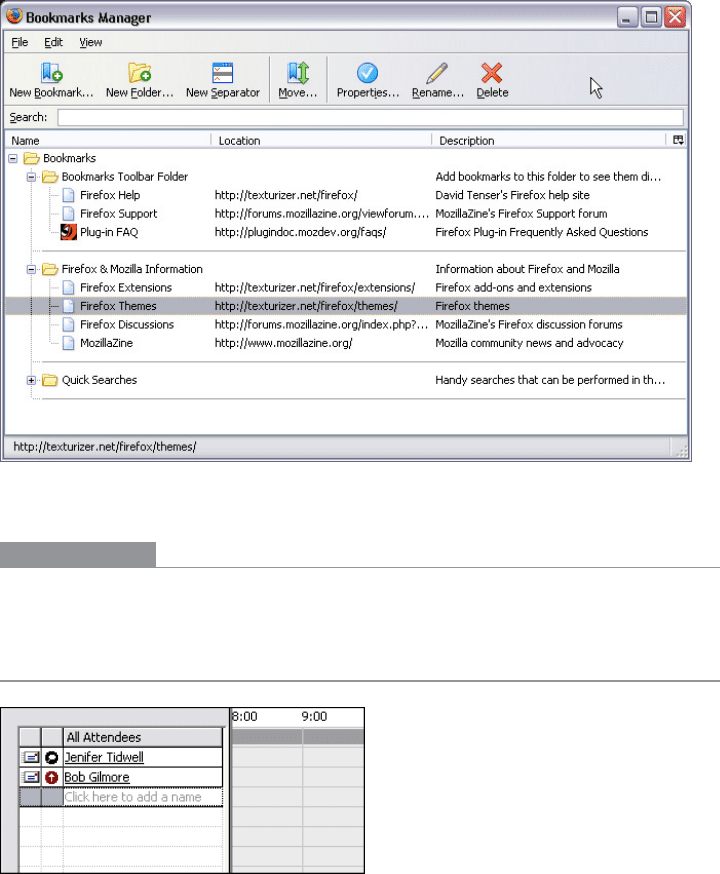The height and width of the screenshot is (874, 720).
Task: Select the Firefox Discussions bookmark
Action: pyautogui.click(x=127, y=324)
